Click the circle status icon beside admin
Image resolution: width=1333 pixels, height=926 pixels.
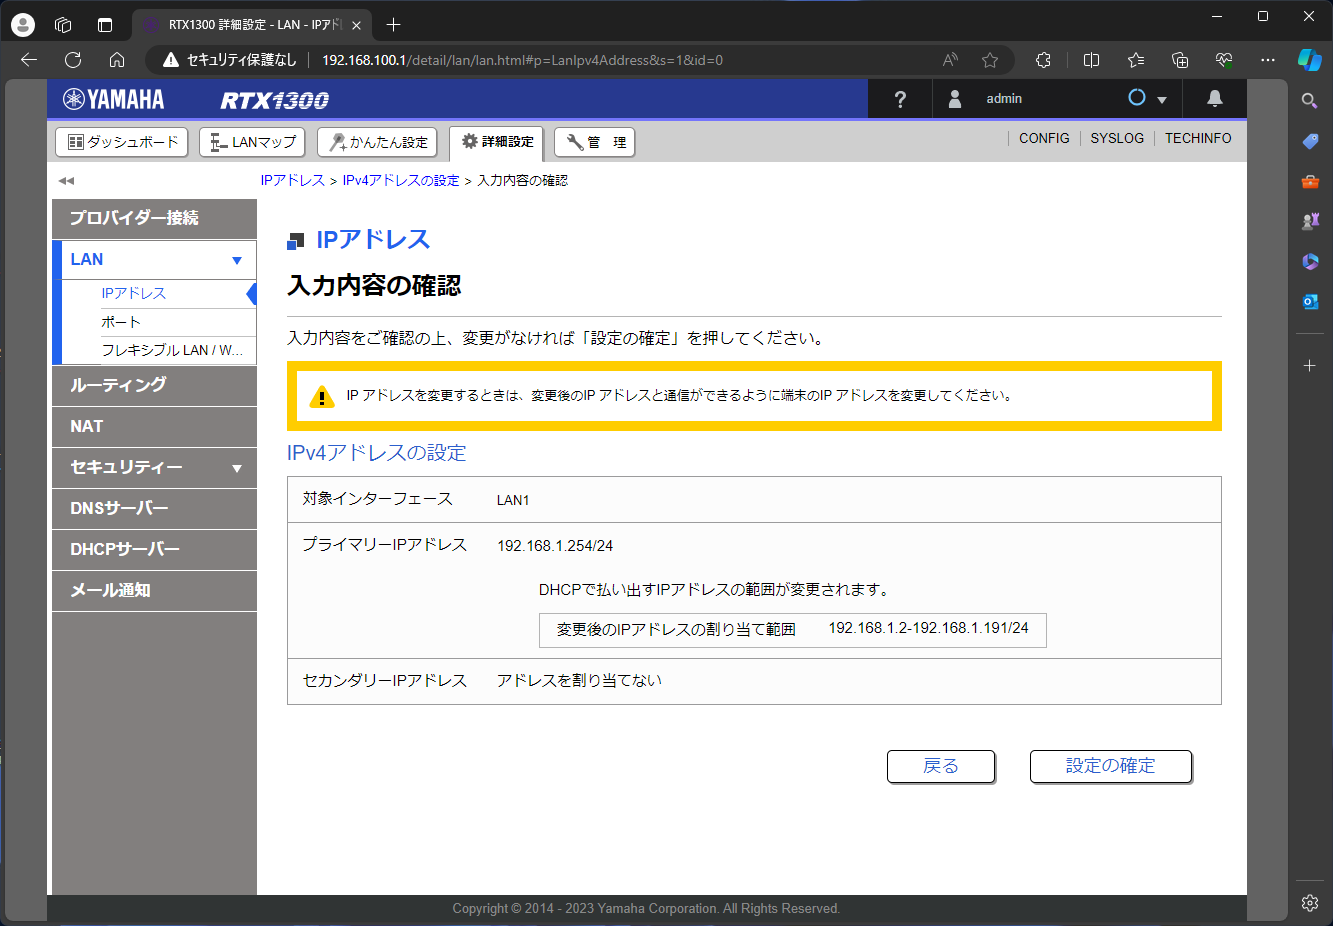1137,97
